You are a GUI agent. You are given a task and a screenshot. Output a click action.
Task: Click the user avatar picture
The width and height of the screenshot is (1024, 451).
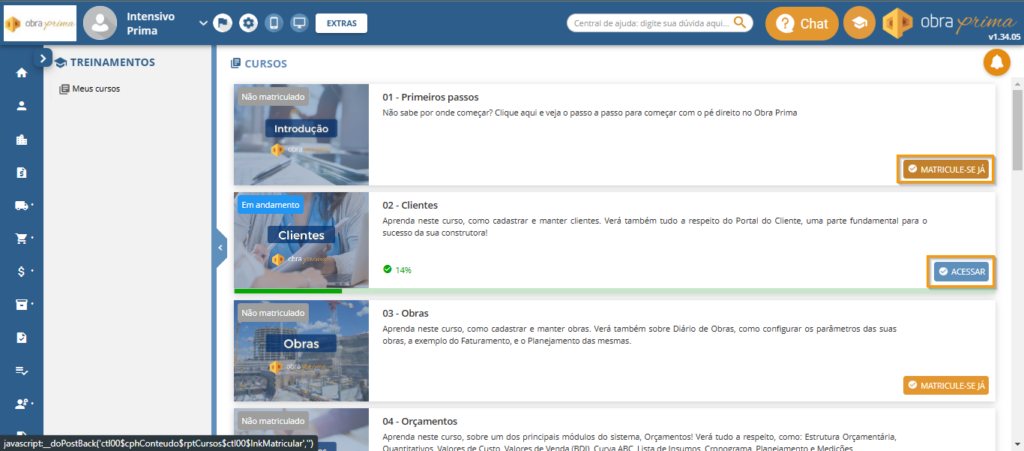[x=100, y=23]
